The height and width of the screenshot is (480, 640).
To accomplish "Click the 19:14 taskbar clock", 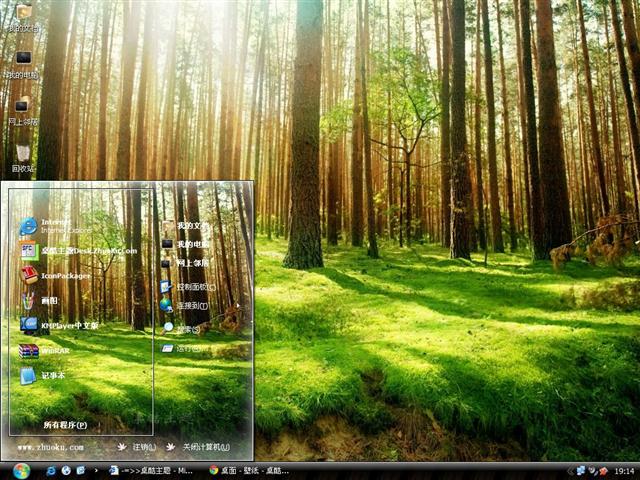I will point(624,471).
